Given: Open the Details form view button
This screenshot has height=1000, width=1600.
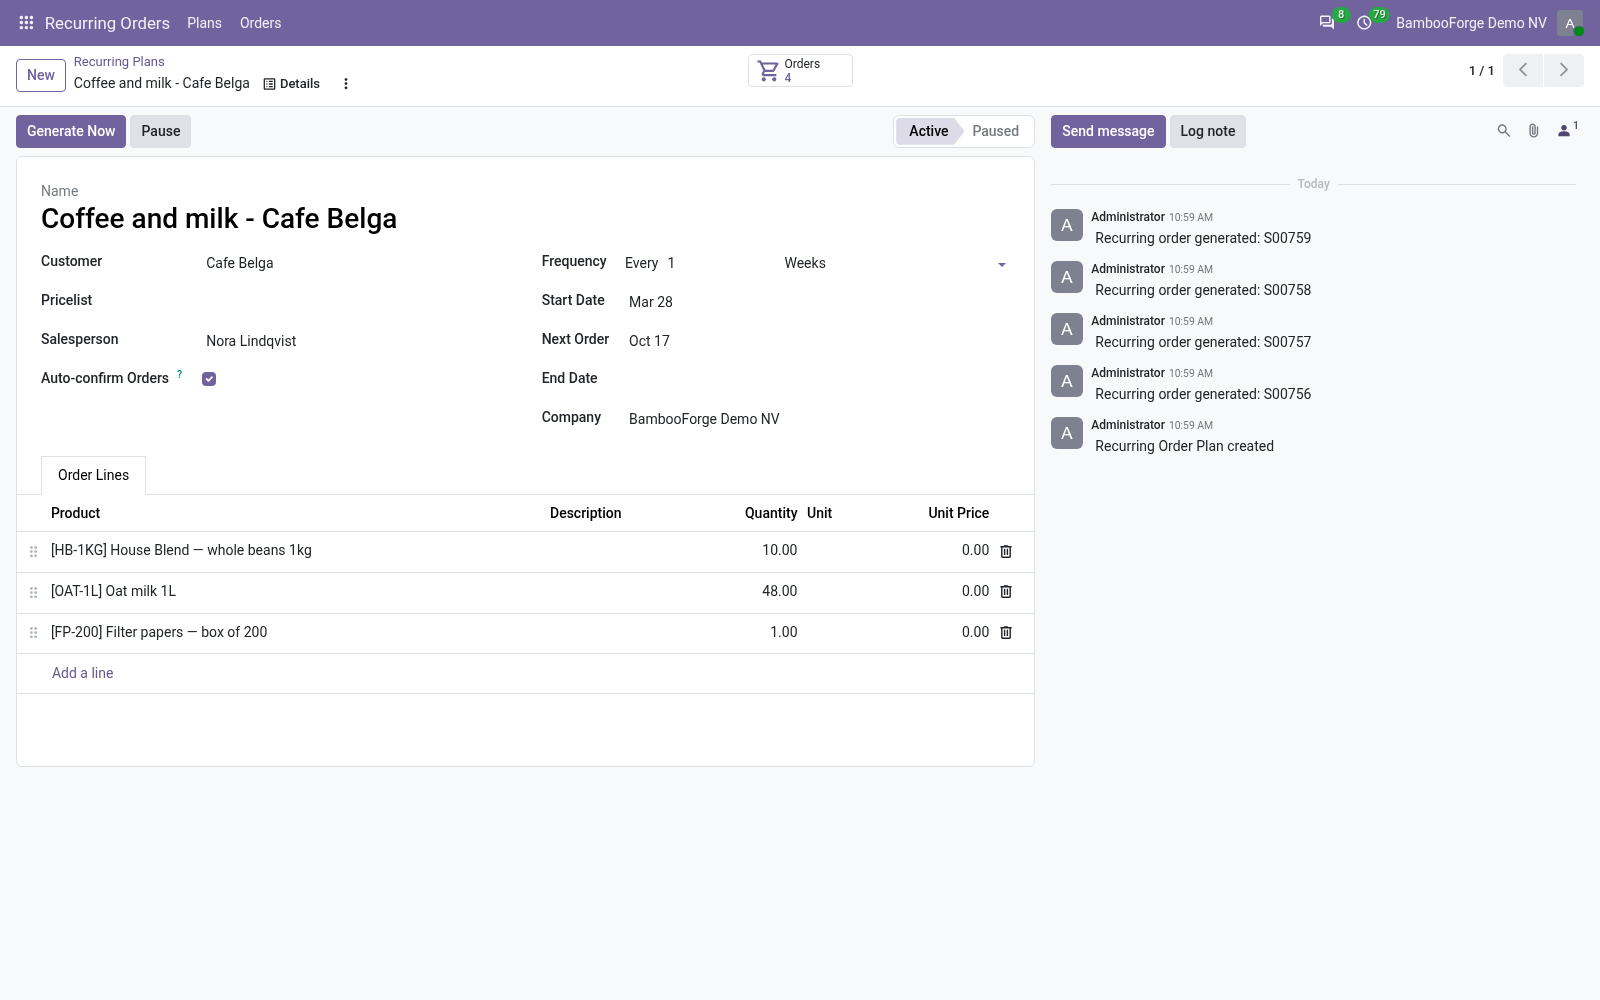Looking at the screenshot, I should tap(292, 84).
